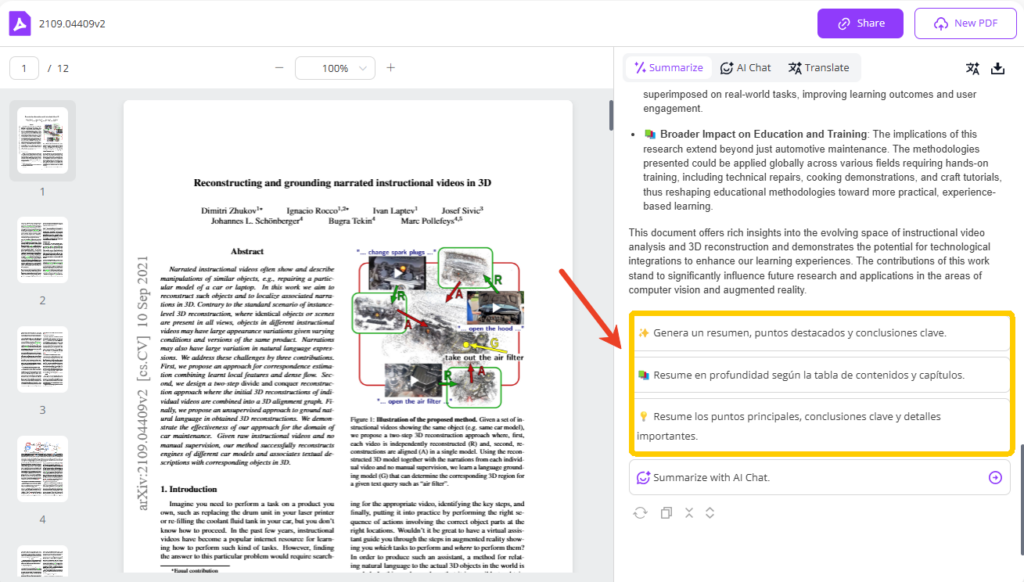
Task: Expand summary text with the up-down arrows
Action: click(x=710, y=513)
